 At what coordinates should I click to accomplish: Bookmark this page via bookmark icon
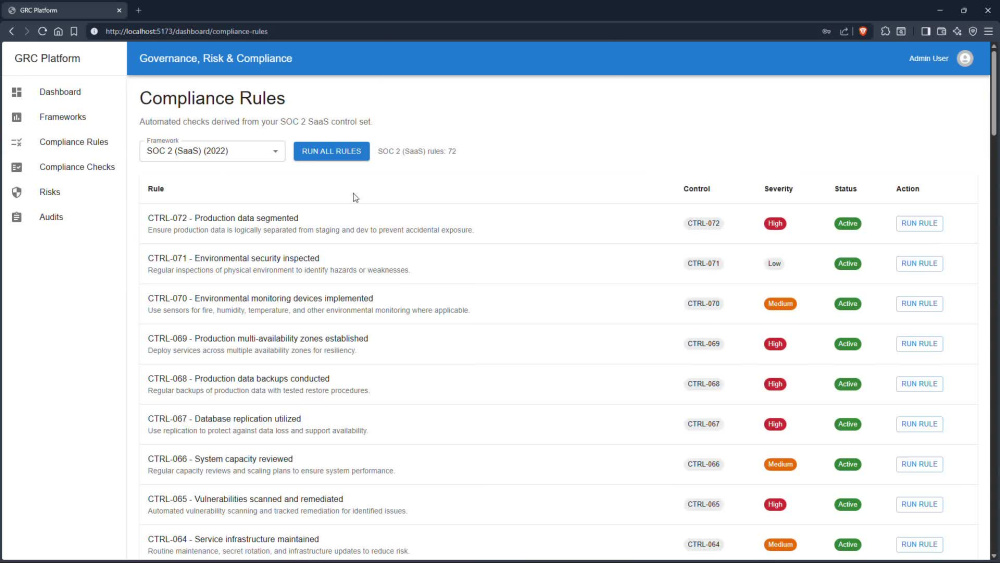74,31
